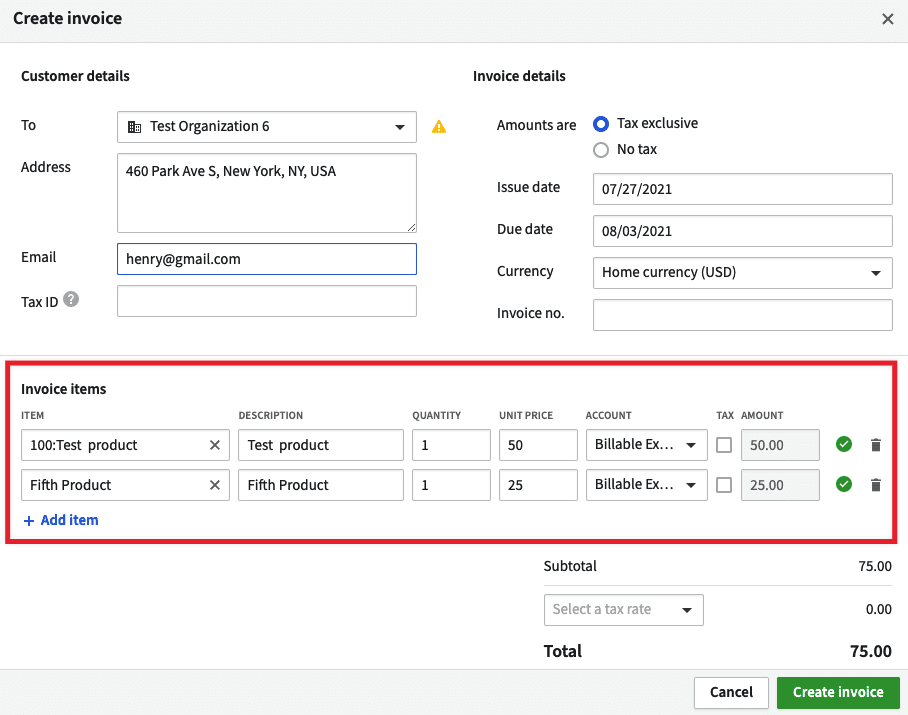The image size is (908, 715).
Task: Select the Tax exclusive radio option
Action: pyautogui.click(x=601, y=124)
